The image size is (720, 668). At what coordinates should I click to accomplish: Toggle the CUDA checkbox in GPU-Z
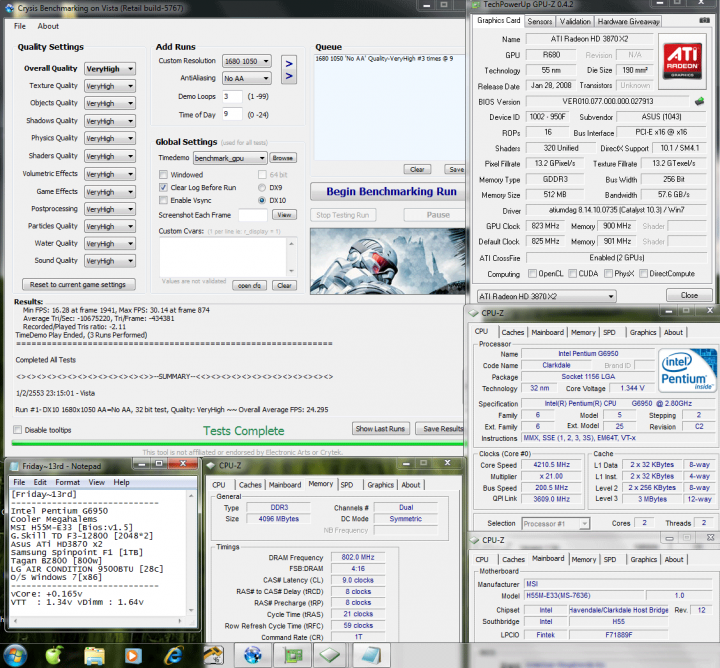pos(573,274)
